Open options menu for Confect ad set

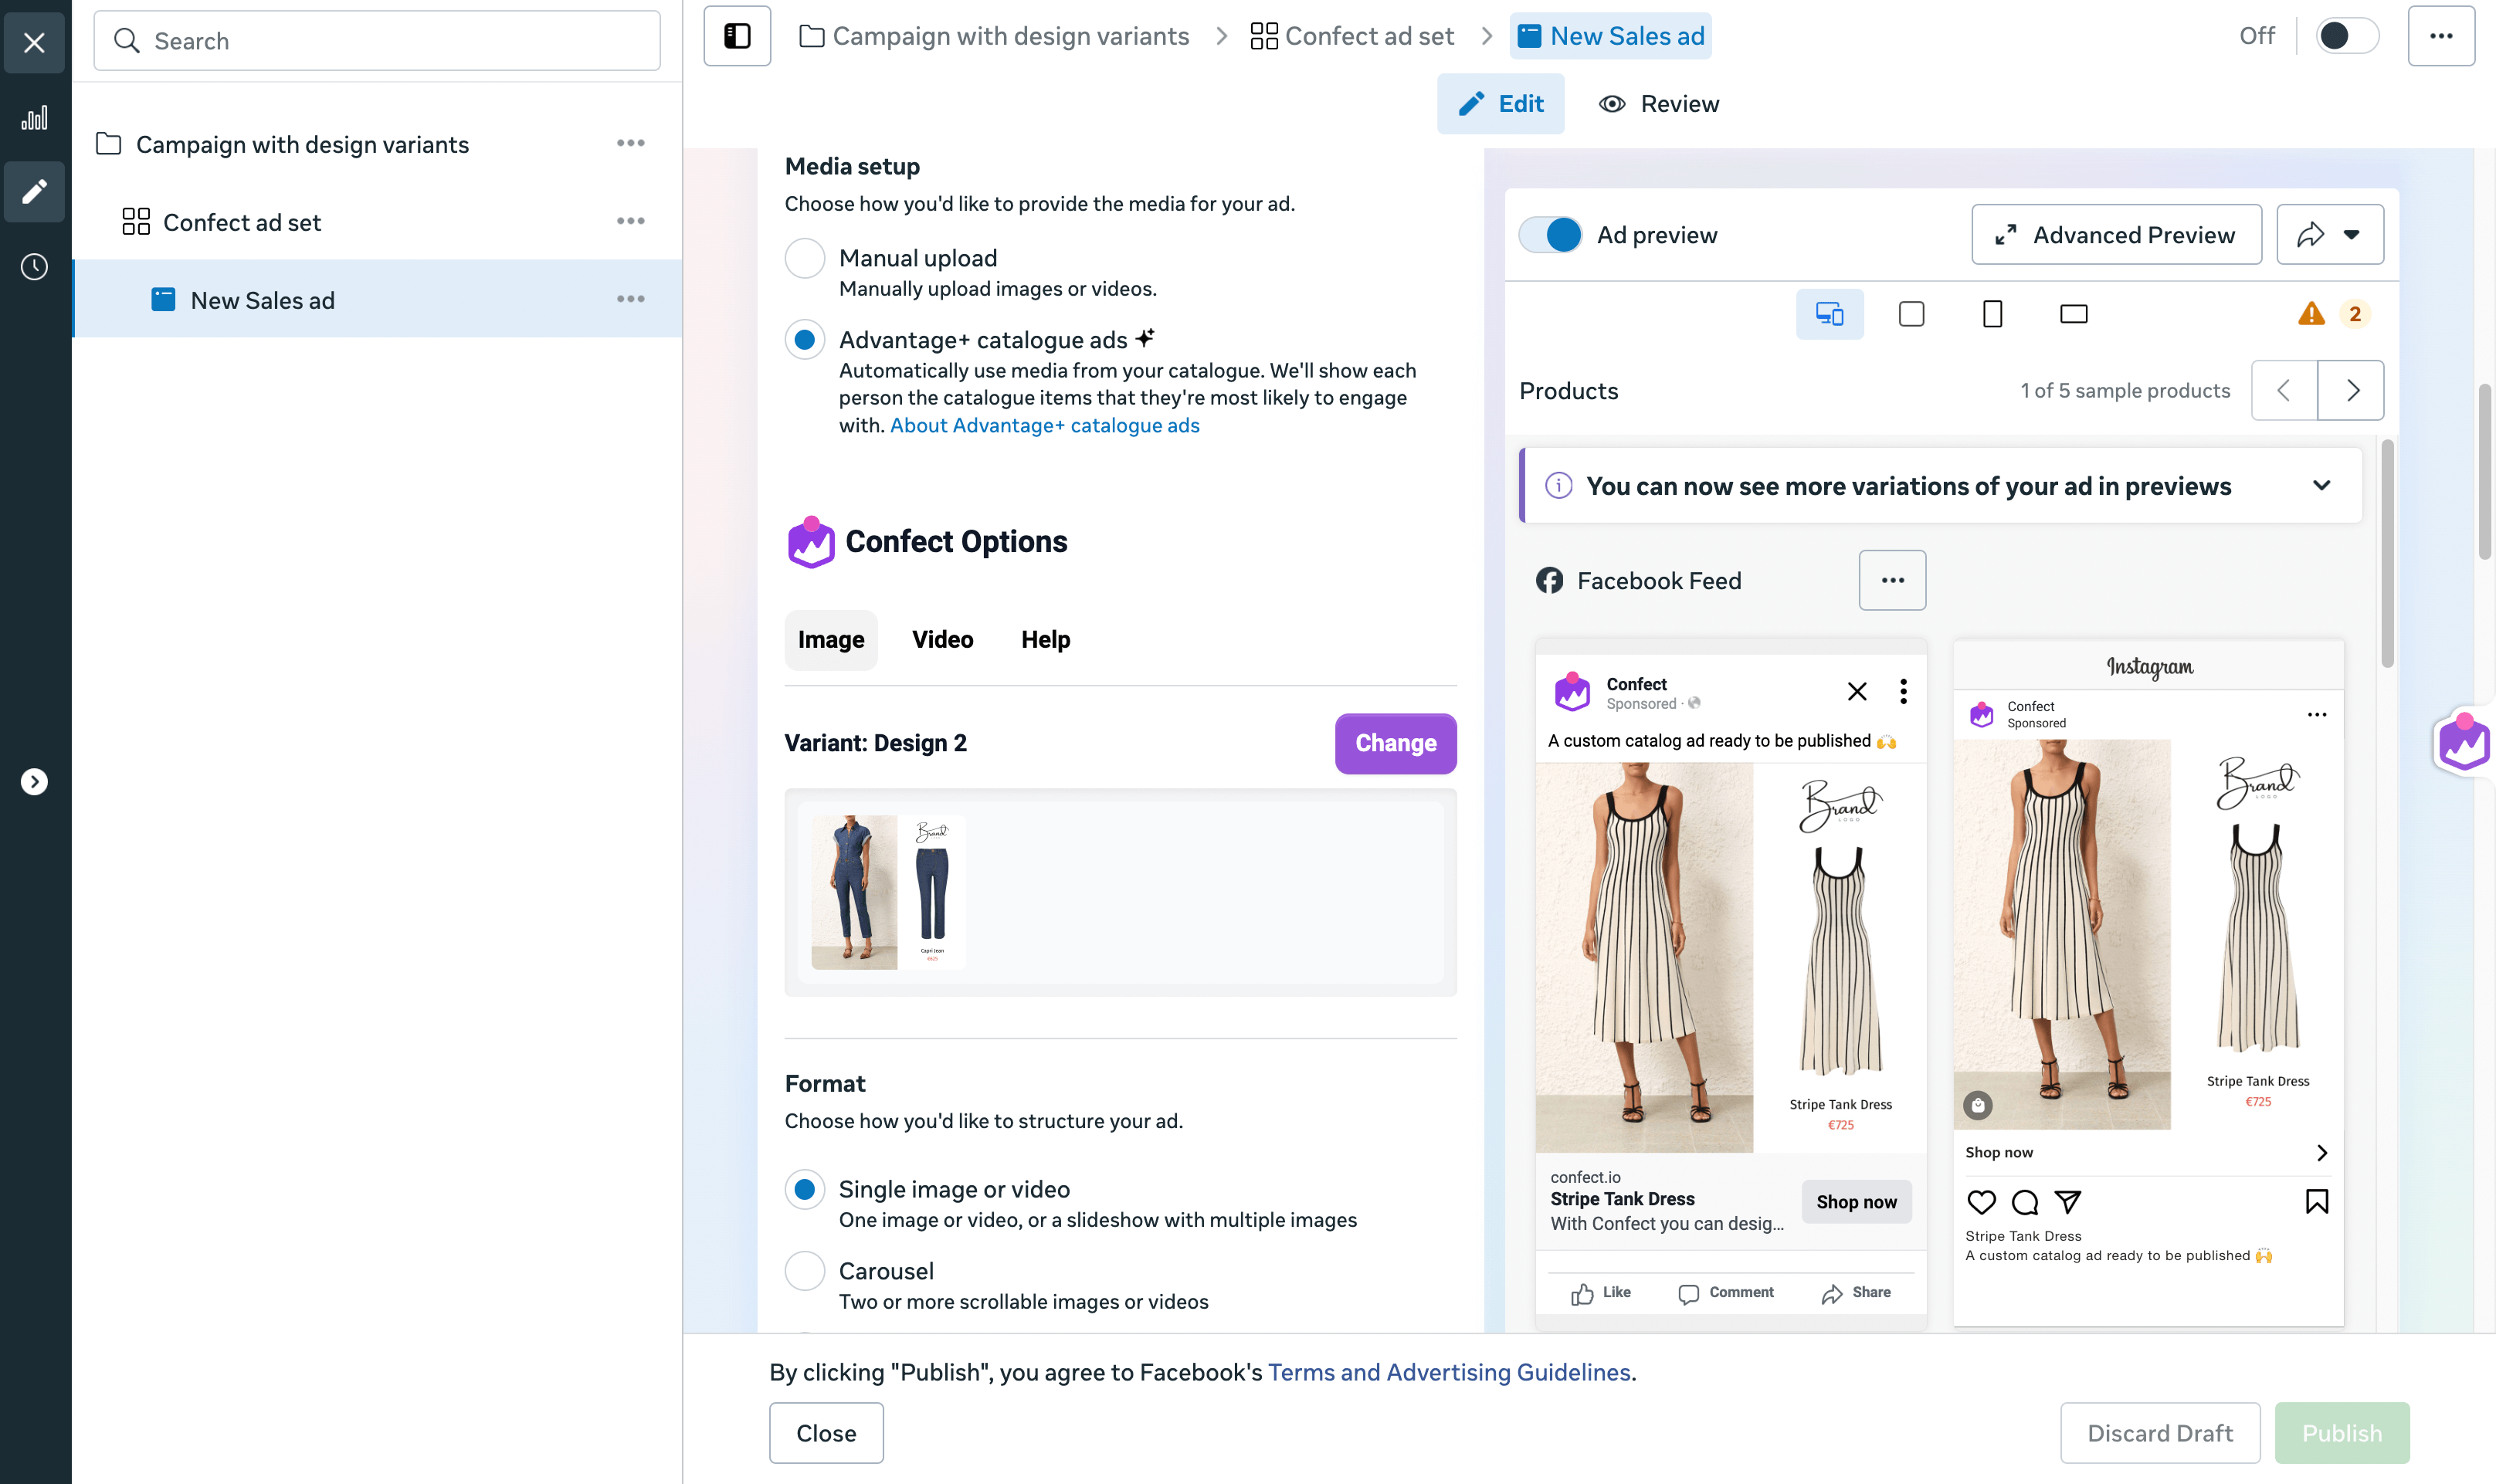[631, 221]
